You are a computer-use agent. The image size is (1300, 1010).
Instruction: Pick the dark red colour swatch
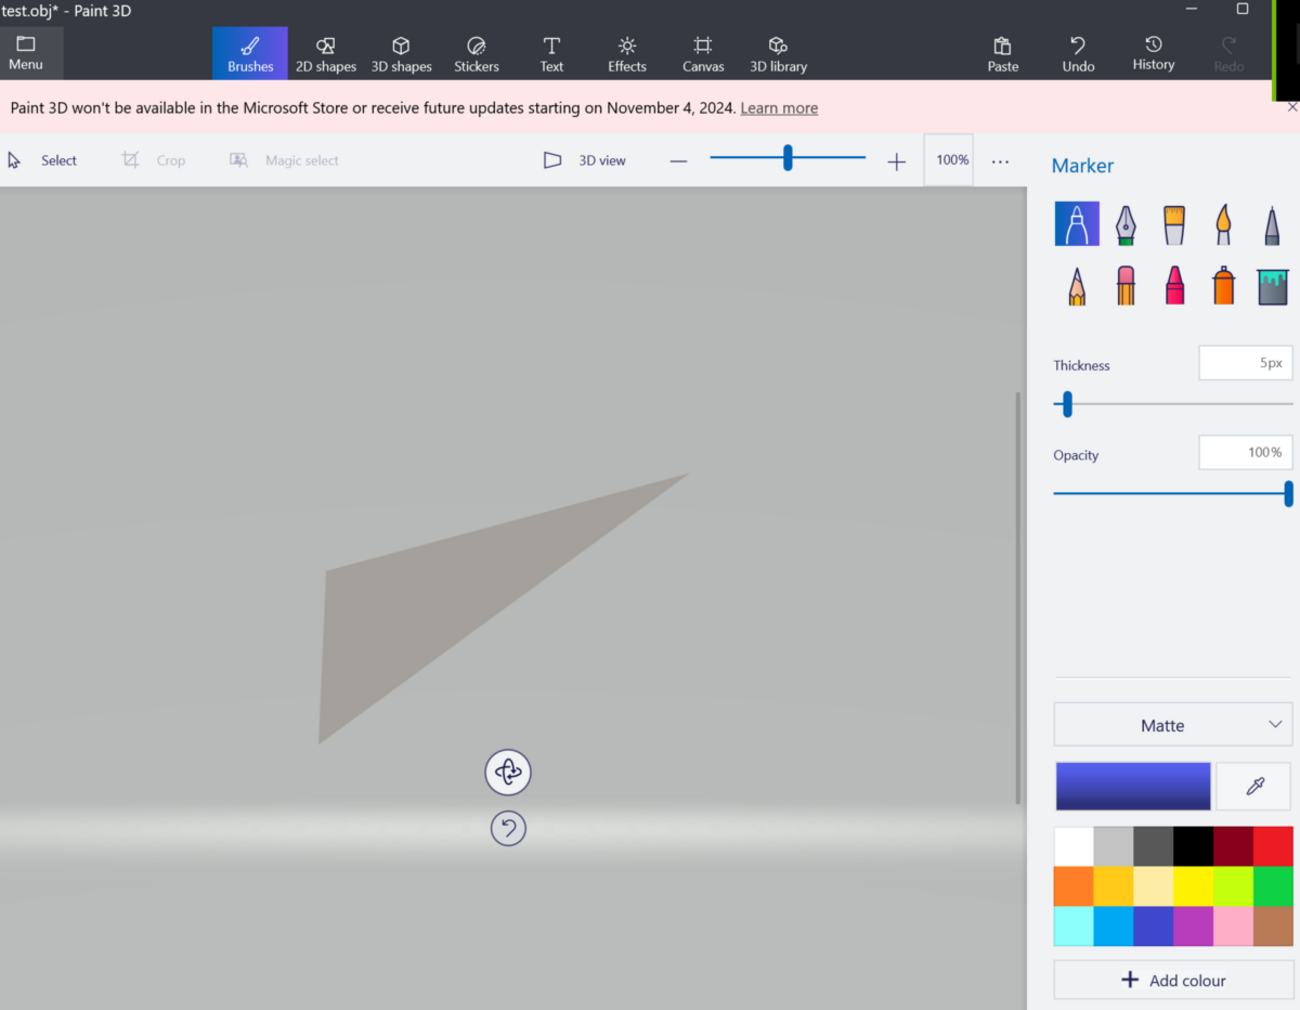[x=1233, y=846]
